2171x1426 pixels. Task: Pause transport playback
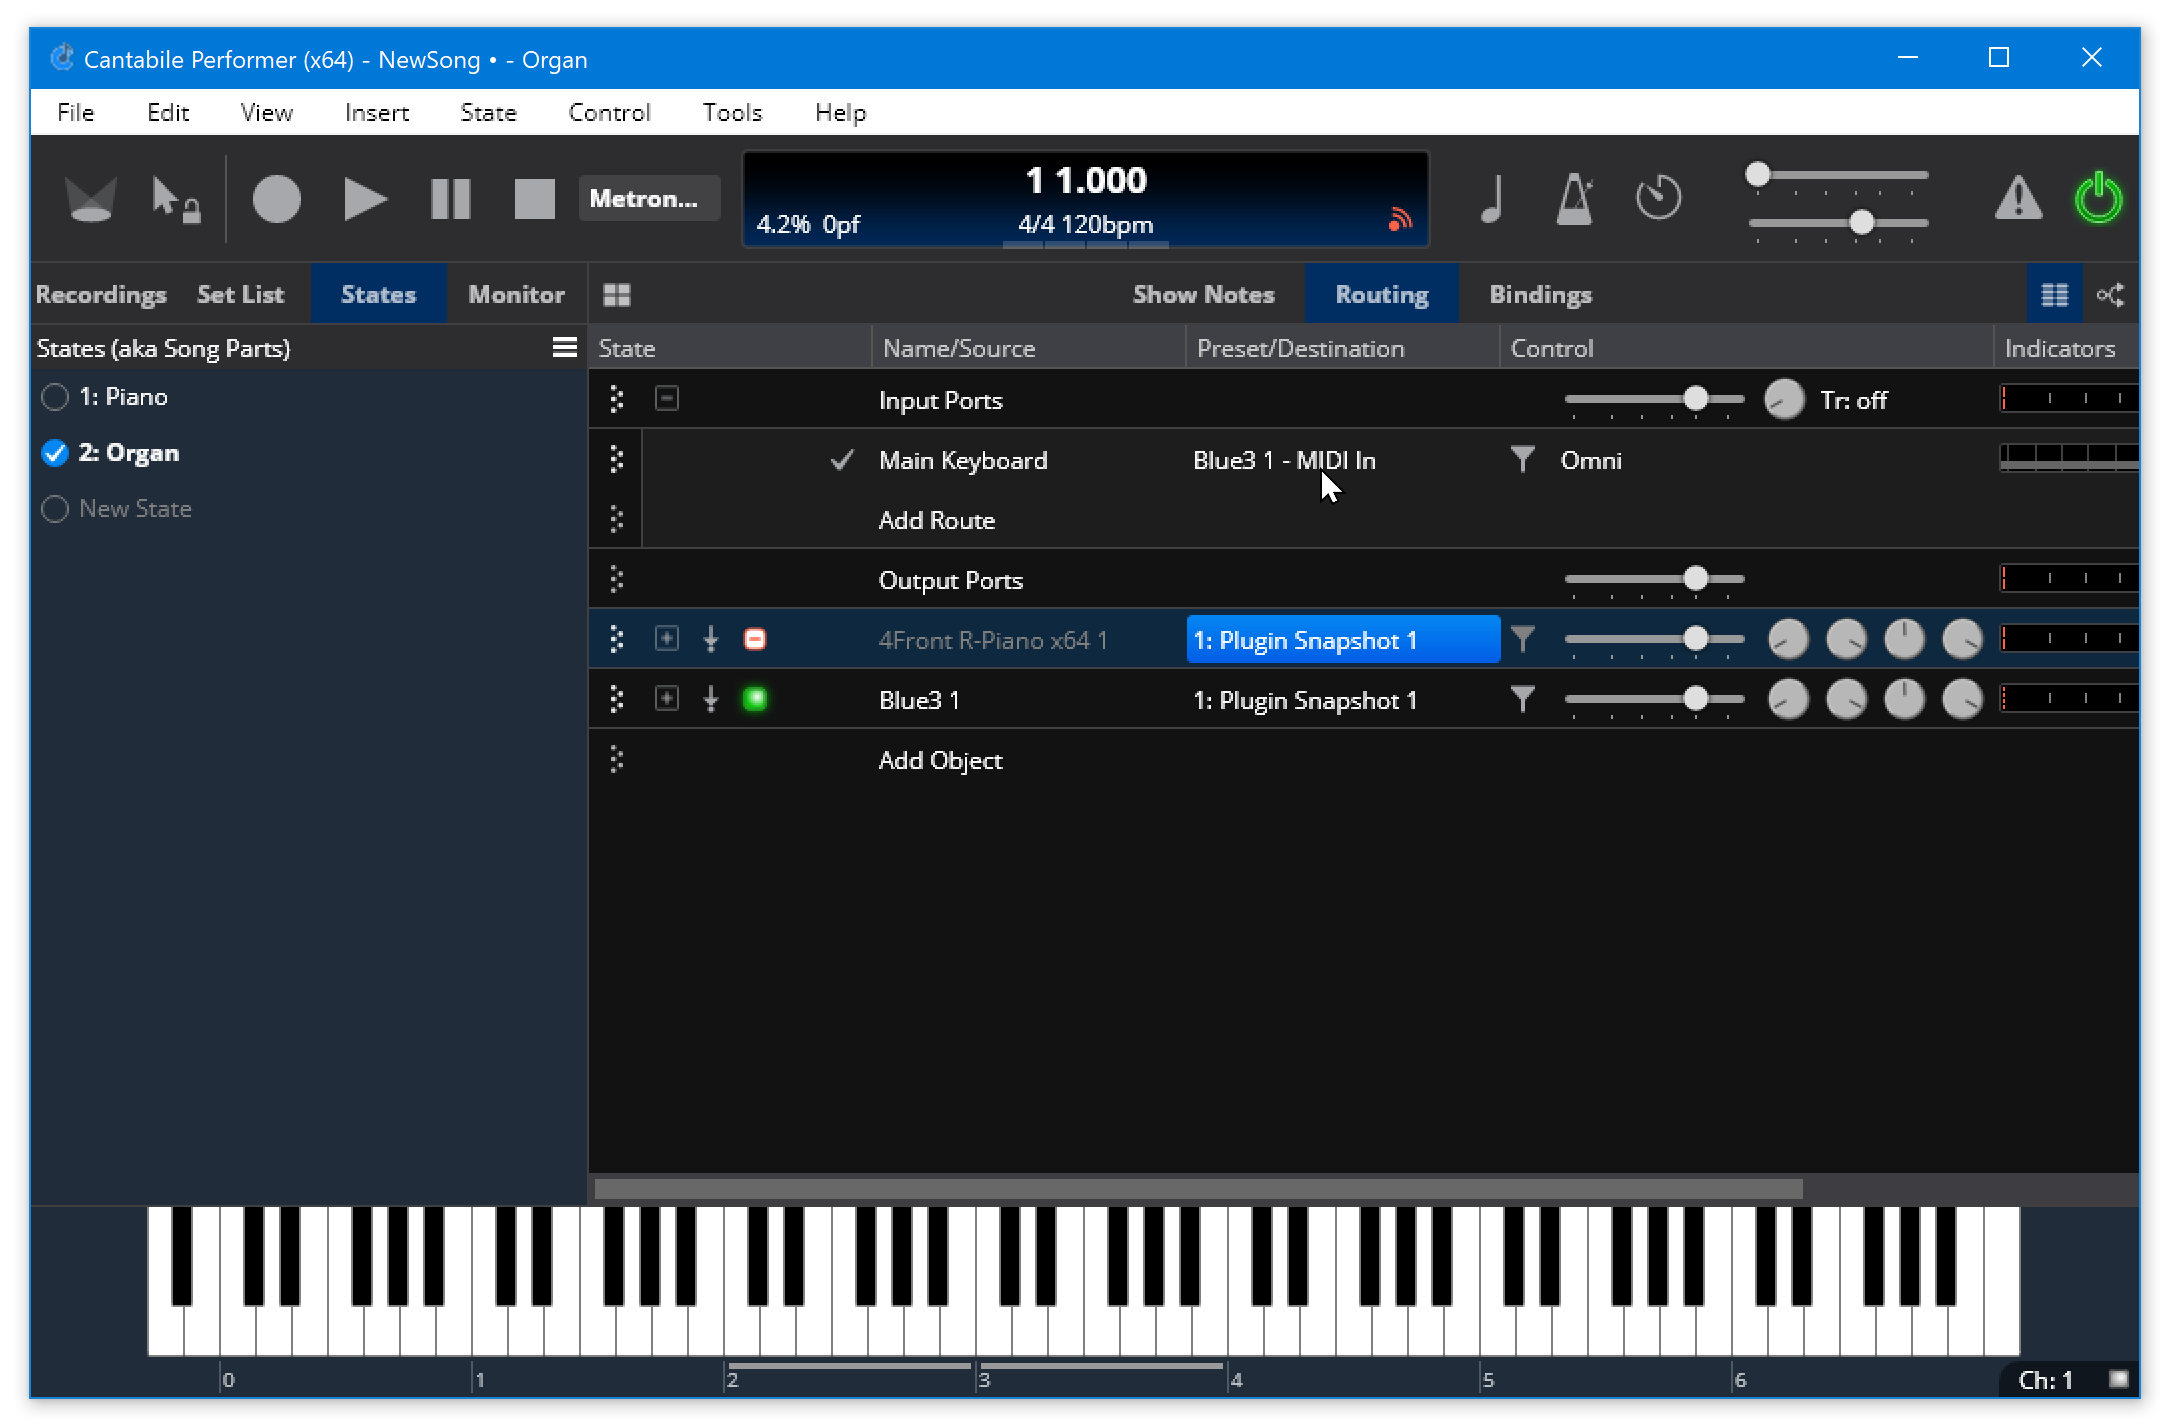(x=450, y=198)
